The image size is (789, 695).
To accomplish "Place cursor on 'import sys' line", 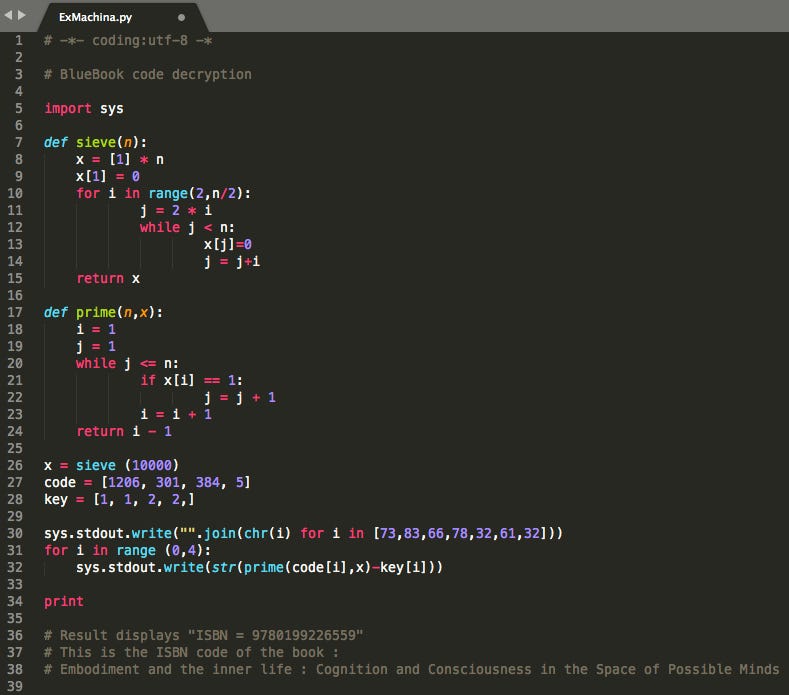I will (x=84, y=109).
